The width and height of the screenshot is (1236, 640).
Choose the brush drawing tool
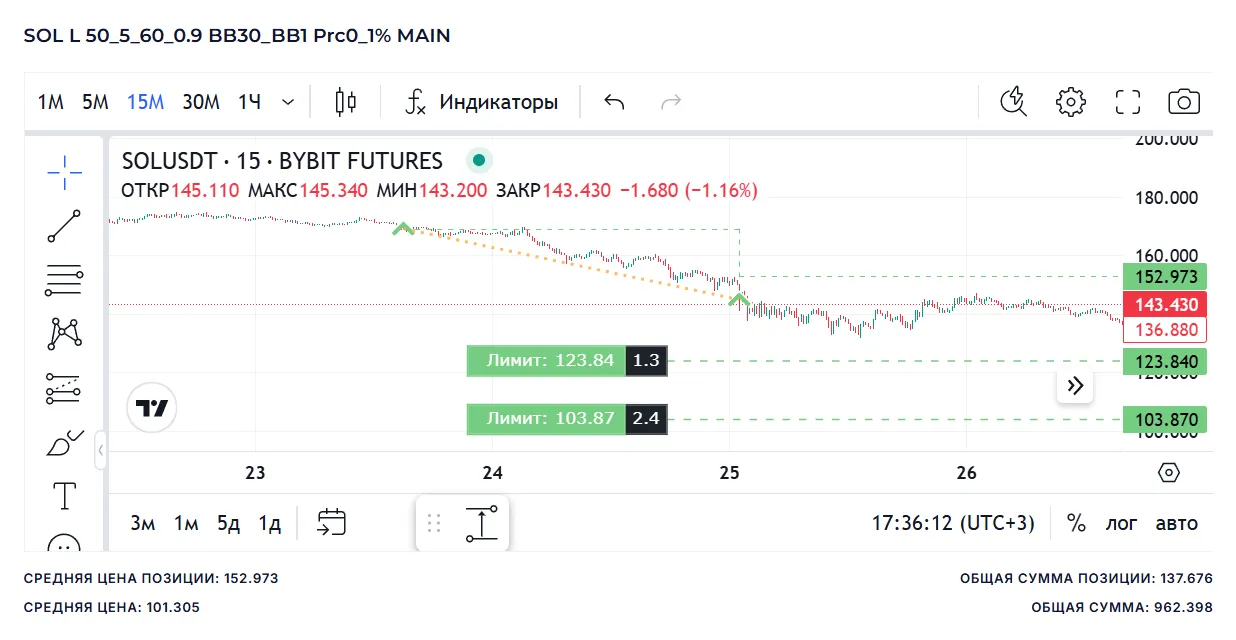pyautogui.click(x=65, y=443)
